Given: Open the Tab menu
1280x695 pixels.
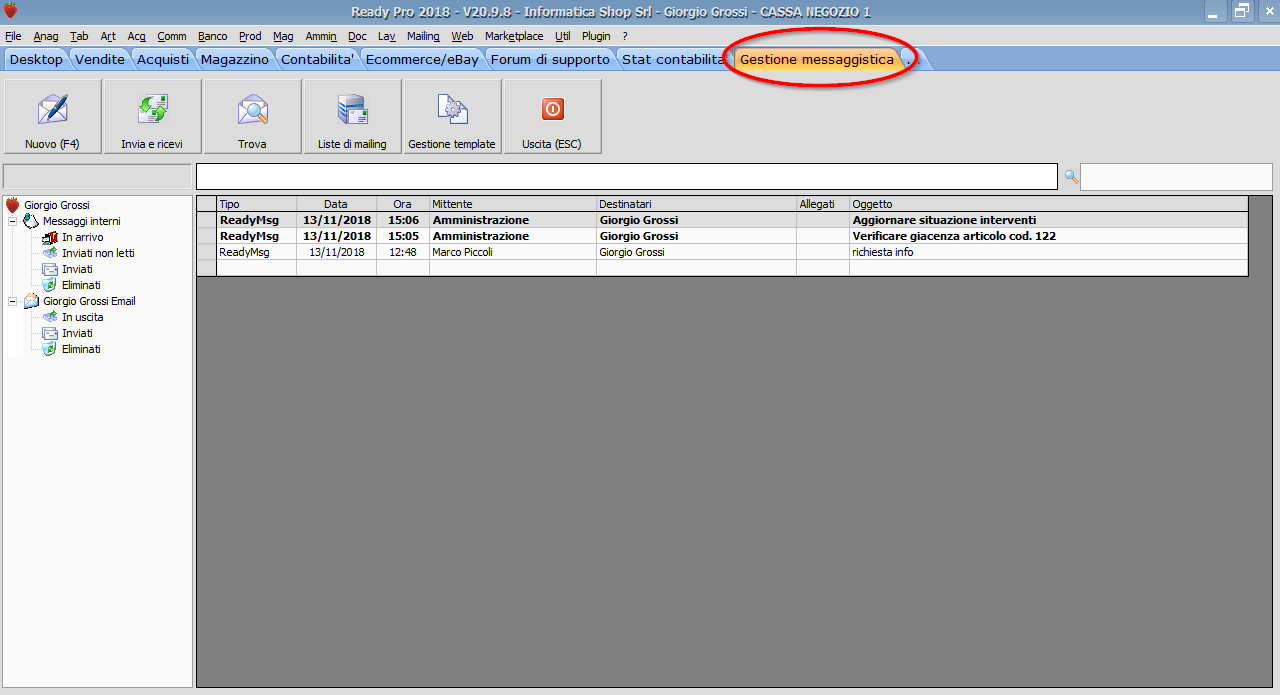Looking at the screenshot, I should (79, 36).
